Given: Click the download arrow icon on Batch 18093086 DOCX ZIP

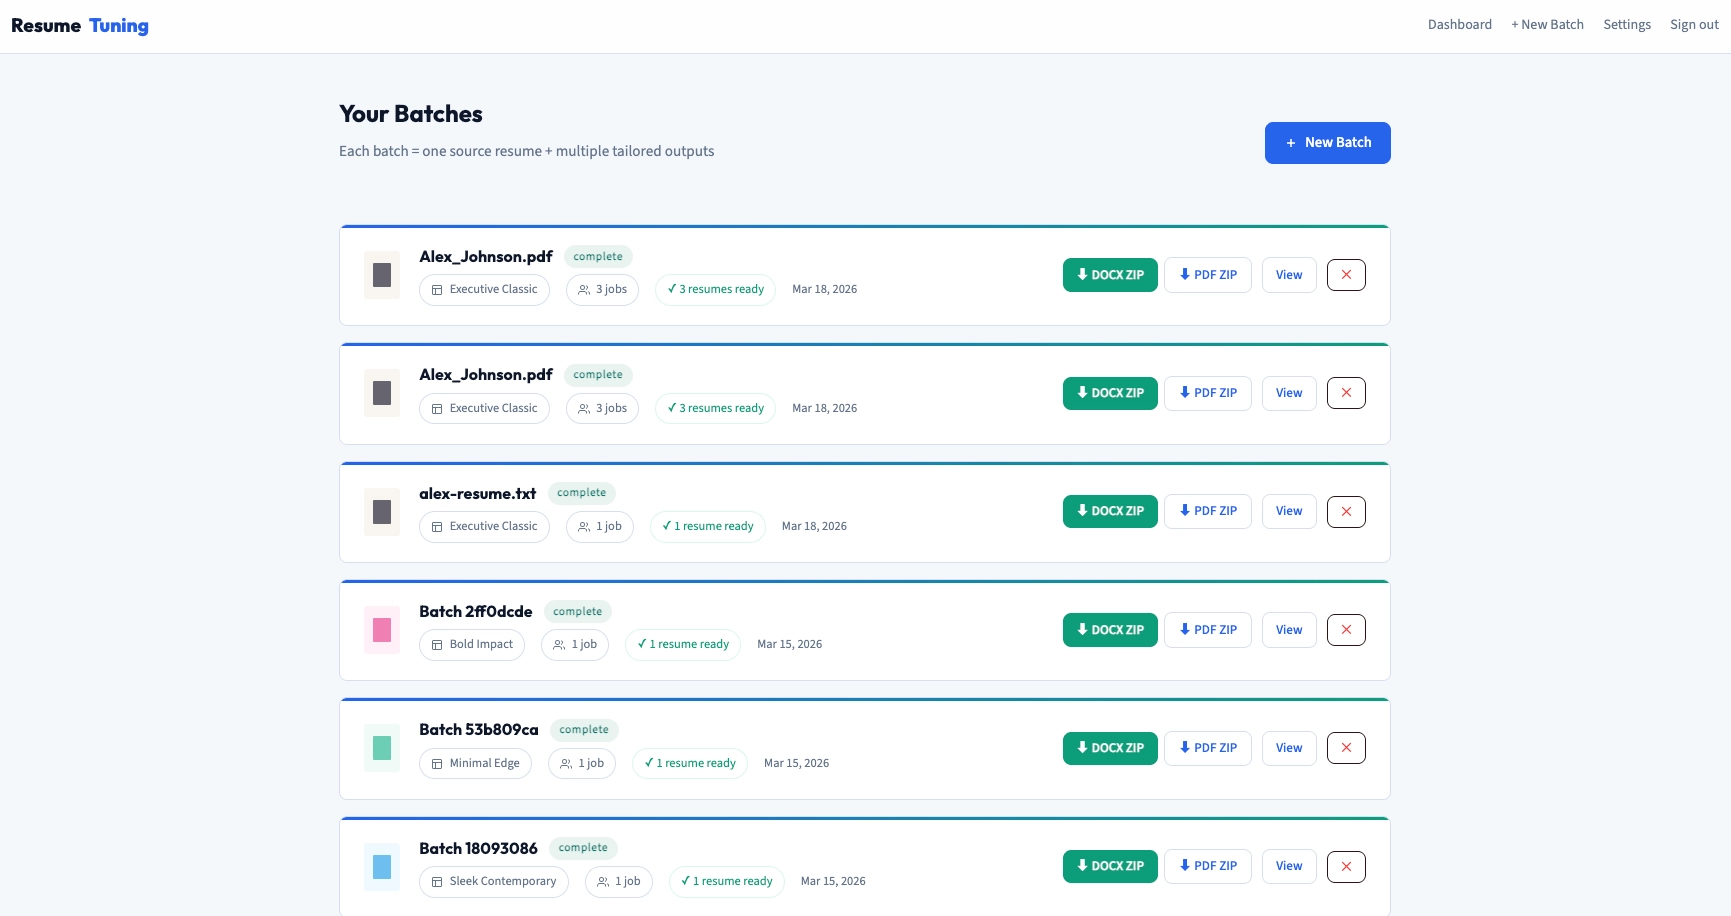Looking at the screenshot, I should (1082, 866).
